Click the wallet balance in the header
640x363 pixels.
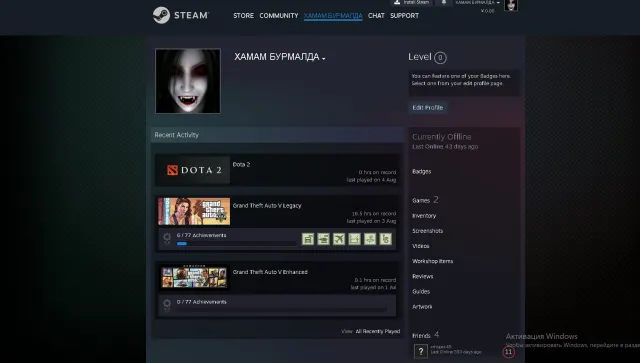point(487,11)
